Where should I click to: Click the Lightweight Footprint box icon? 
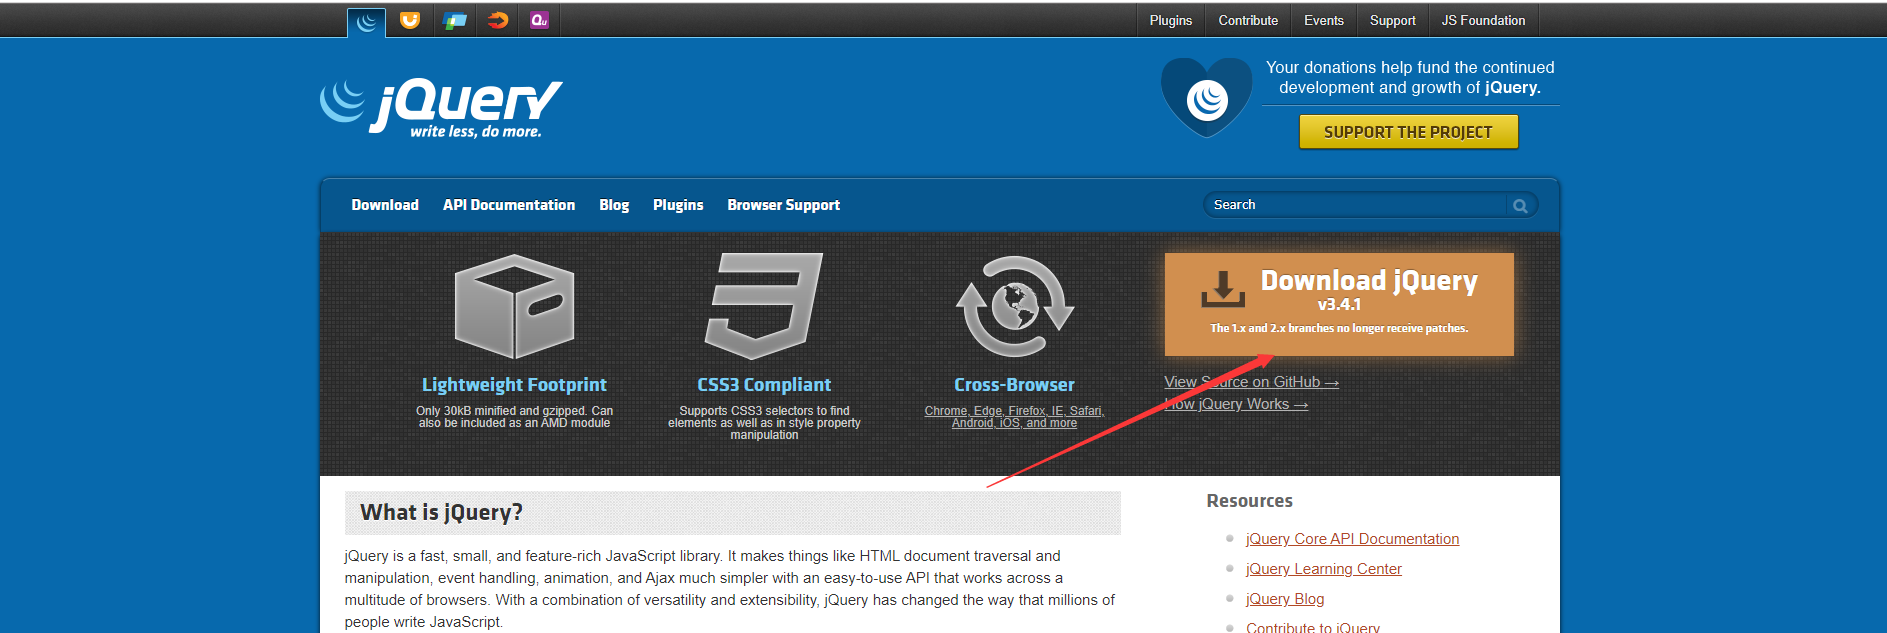click(x=514, y=306)
